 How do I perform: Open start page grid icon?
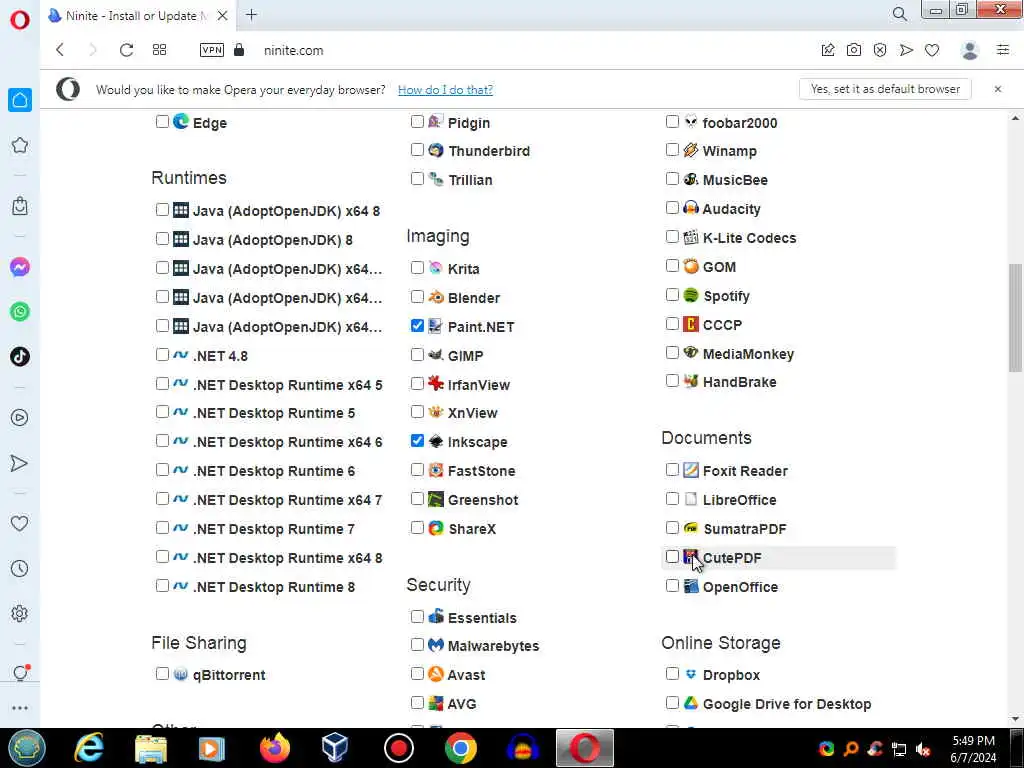click(159, 50)
